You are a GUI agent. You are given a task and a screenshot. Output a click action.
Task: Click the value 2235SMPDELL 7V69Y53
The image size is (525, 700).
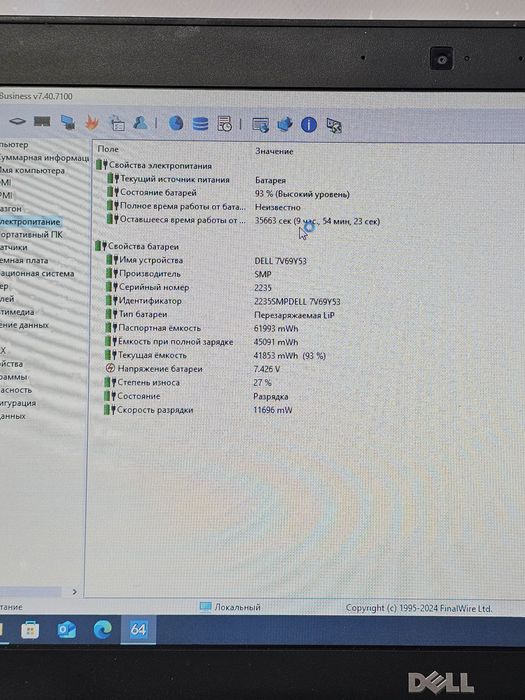[x=297, y=302]
